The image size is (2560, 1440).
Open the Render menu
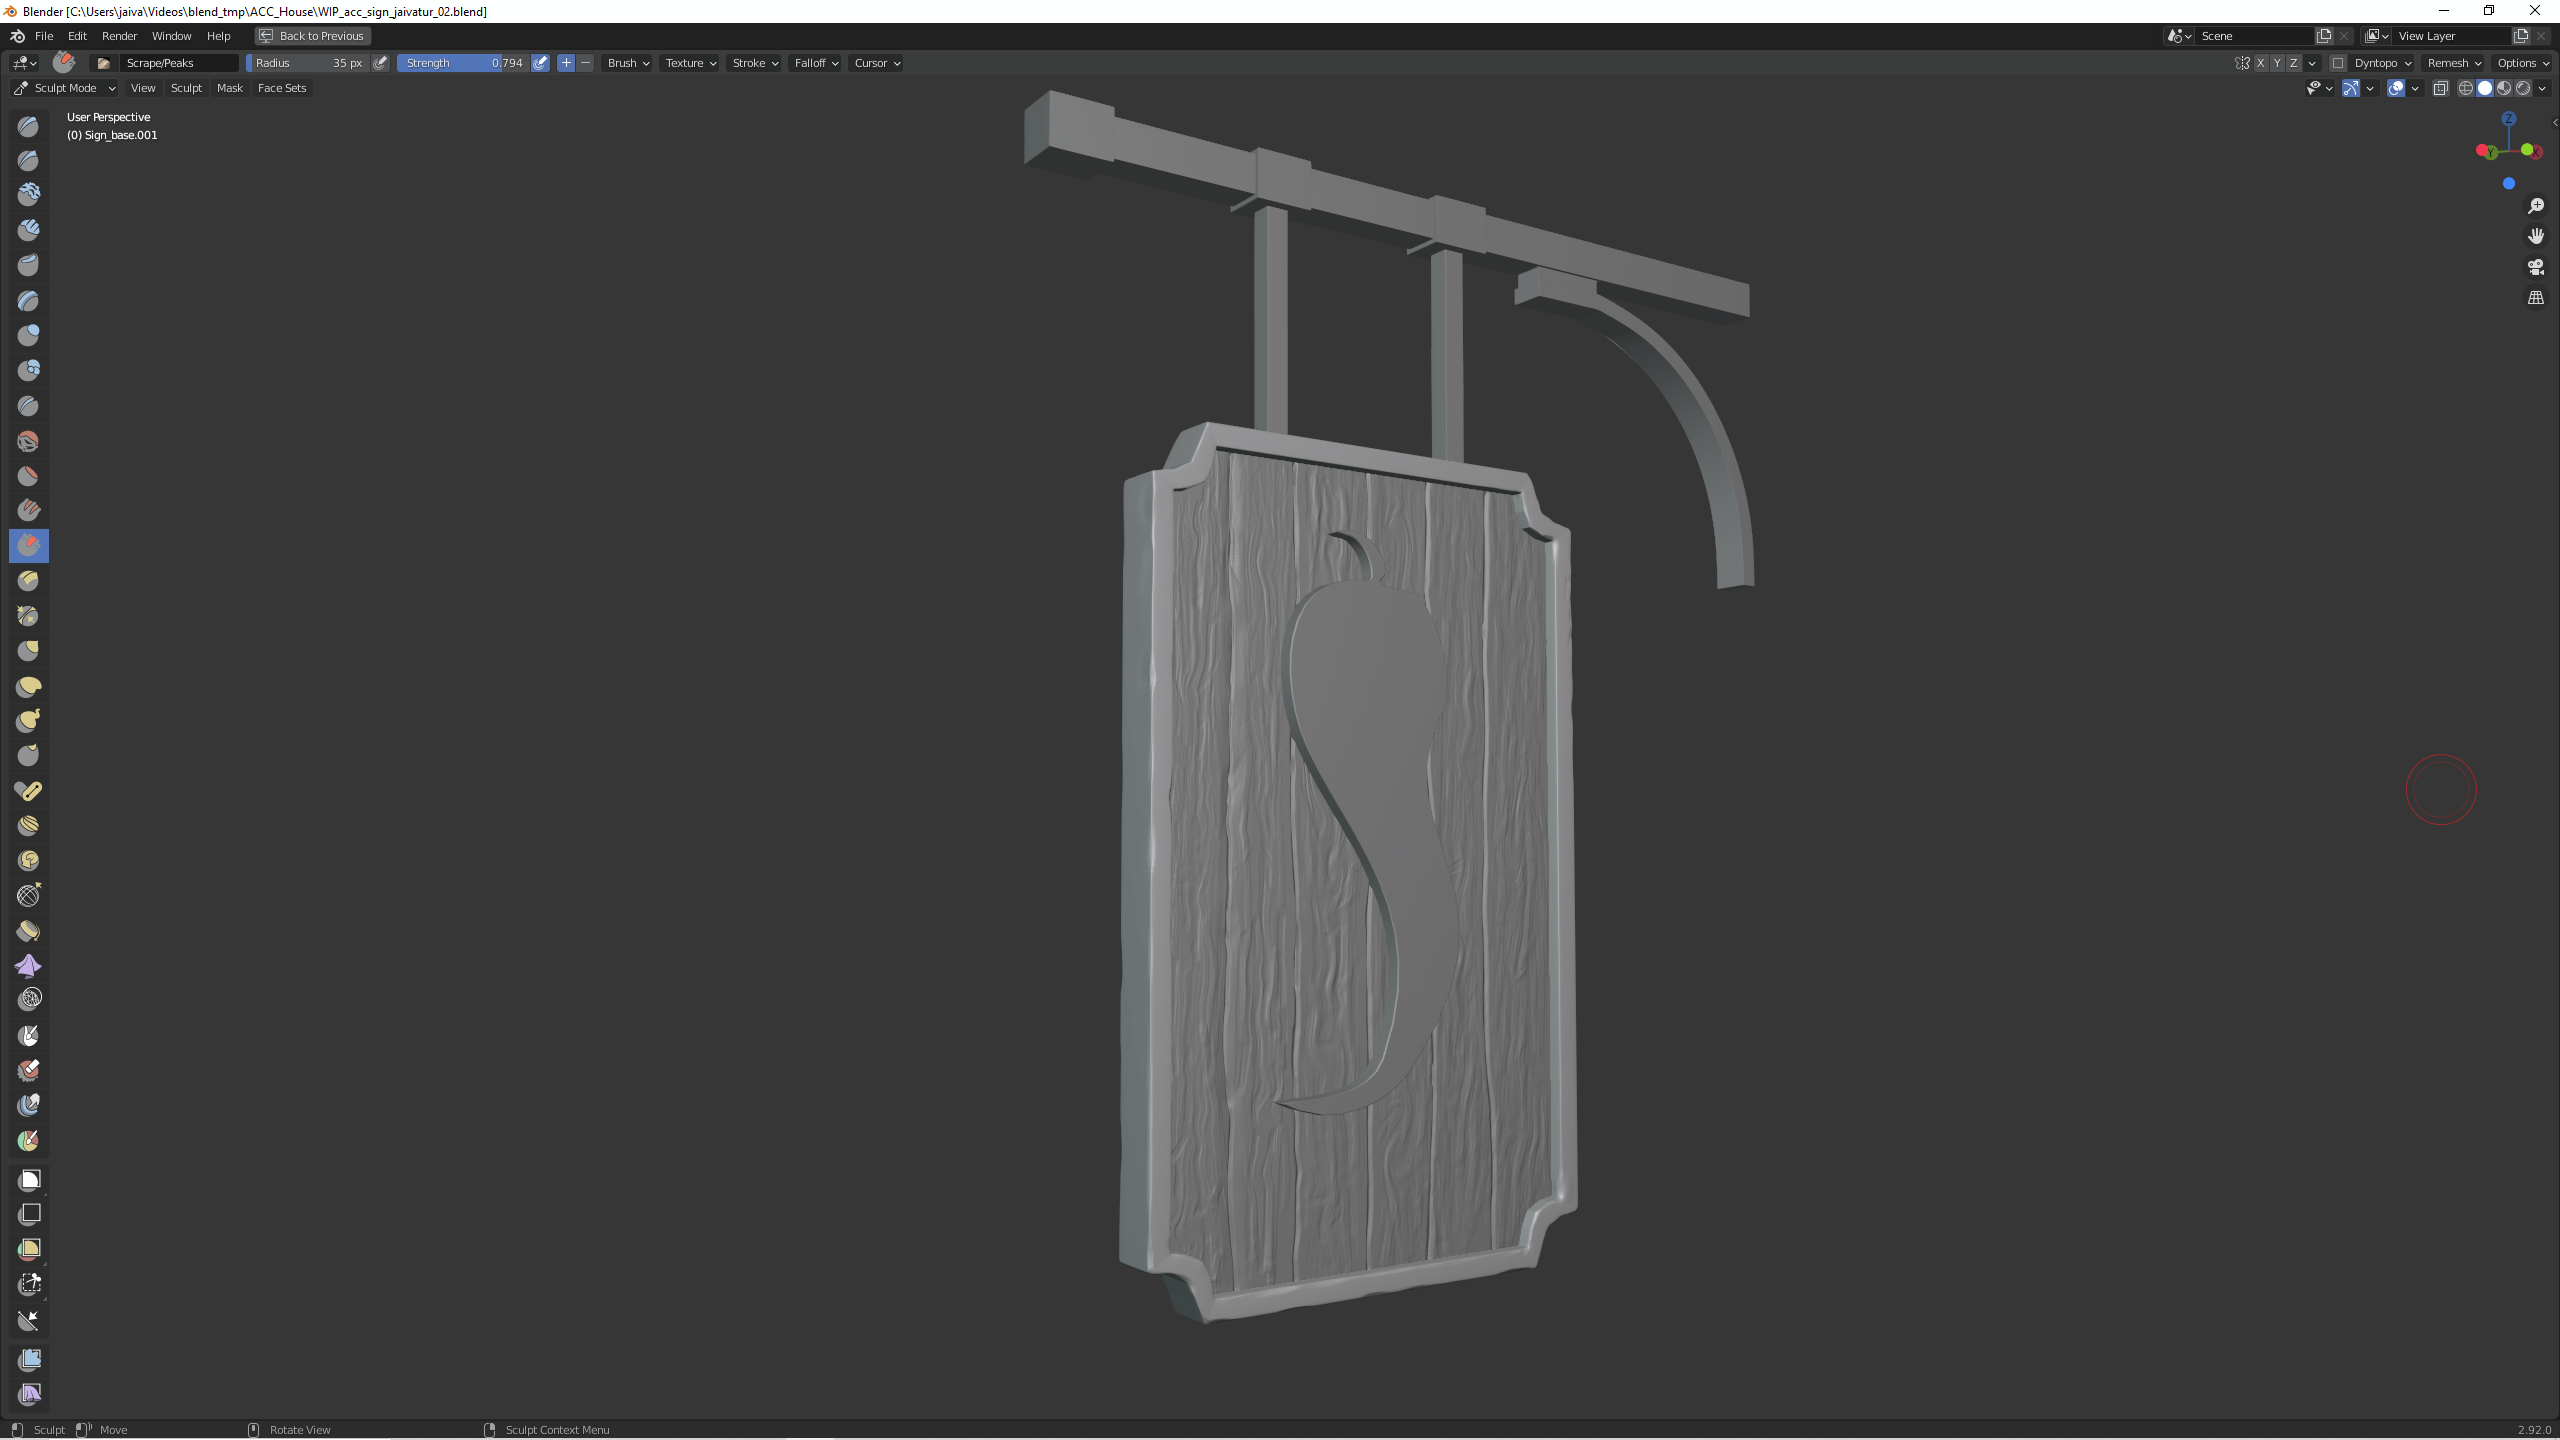pos(119,36)
